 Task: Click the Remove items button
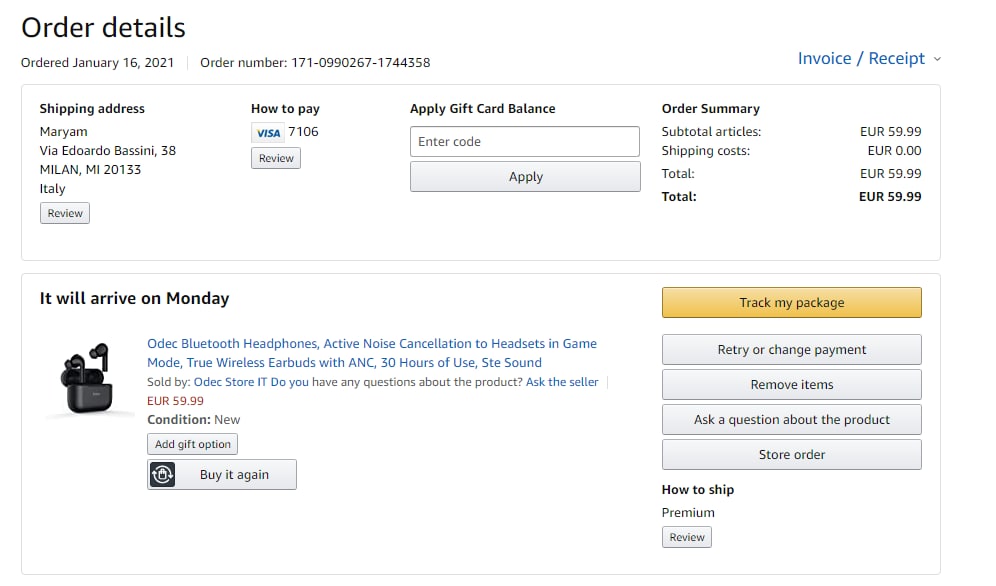(x=791, y=385)
